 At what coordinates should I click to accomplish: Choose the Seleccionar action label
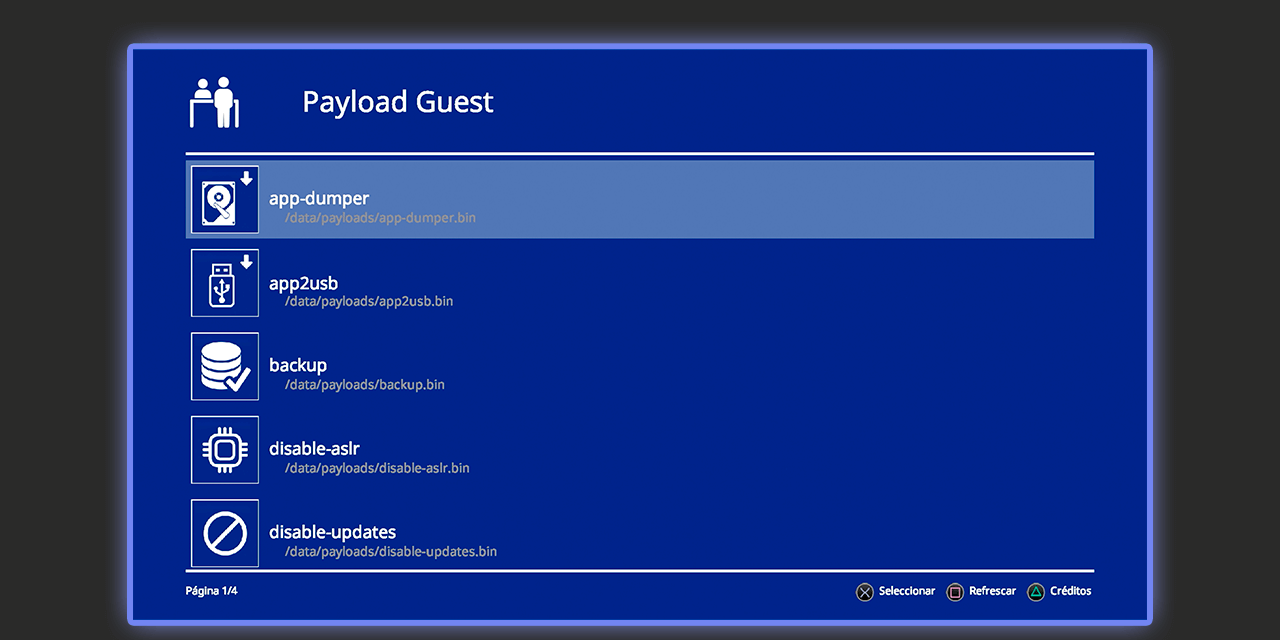click(x=907, y=591)
